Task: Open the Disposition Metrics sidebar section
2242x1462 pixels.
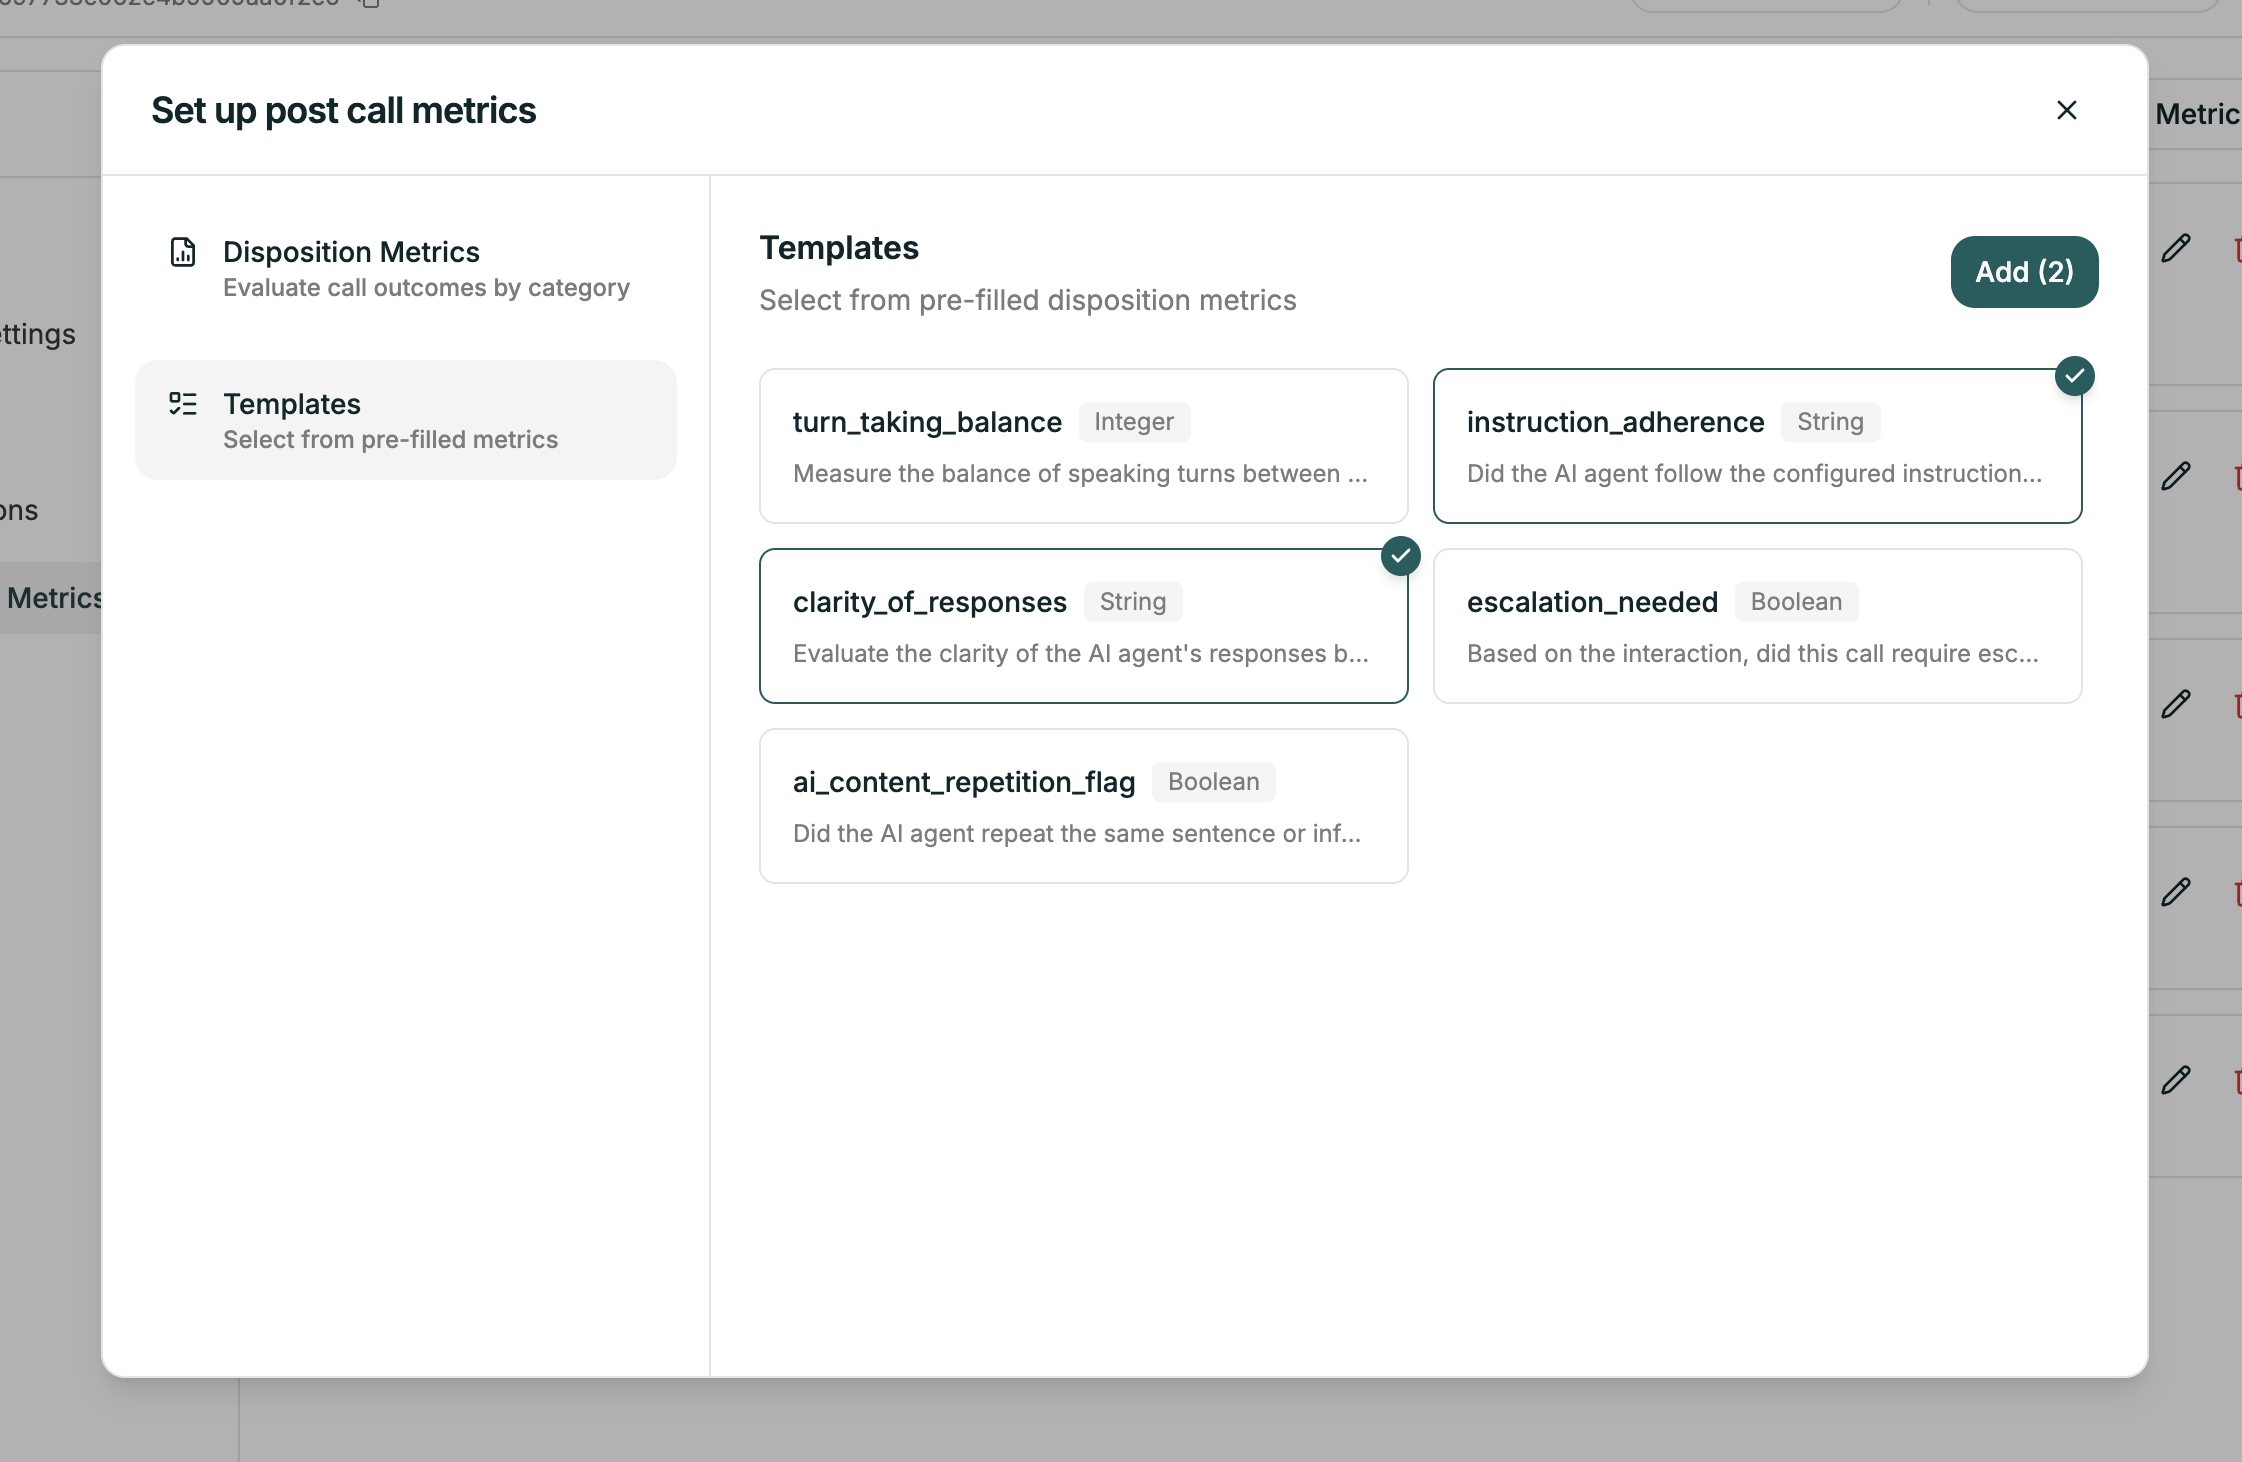Action: pyautogui.click(x=405, y=268)
